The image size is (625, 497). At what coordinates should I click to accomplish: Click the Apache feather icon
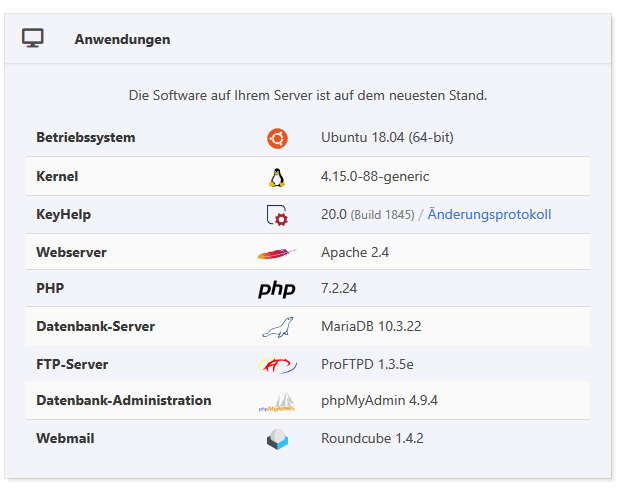pos(277,253)
